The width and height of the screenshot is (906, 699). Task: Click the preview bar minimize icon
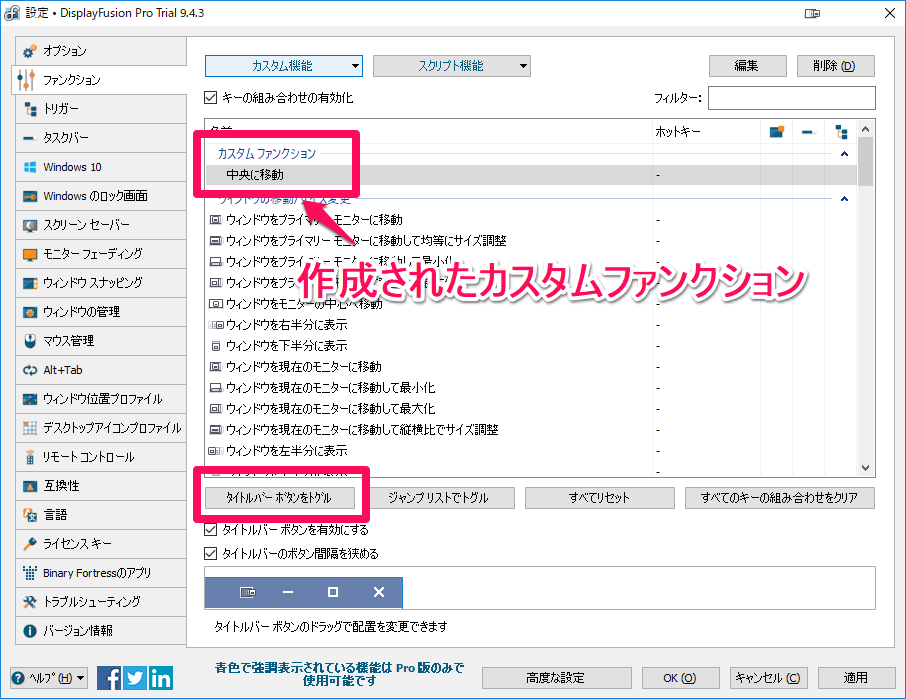coord(288,592)
